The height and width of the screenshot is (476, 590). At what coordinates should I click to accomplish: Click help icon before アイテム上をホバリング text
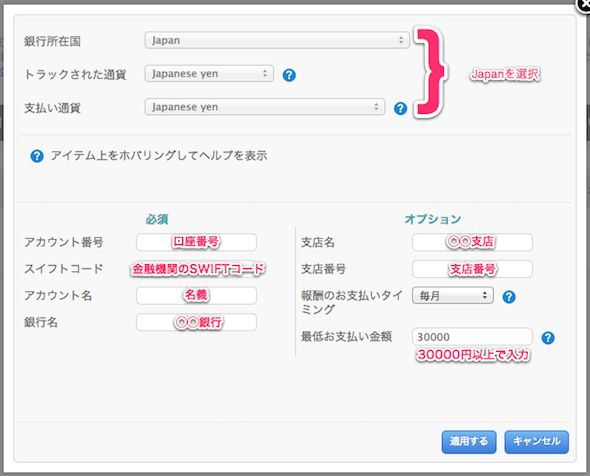(37, 156)
